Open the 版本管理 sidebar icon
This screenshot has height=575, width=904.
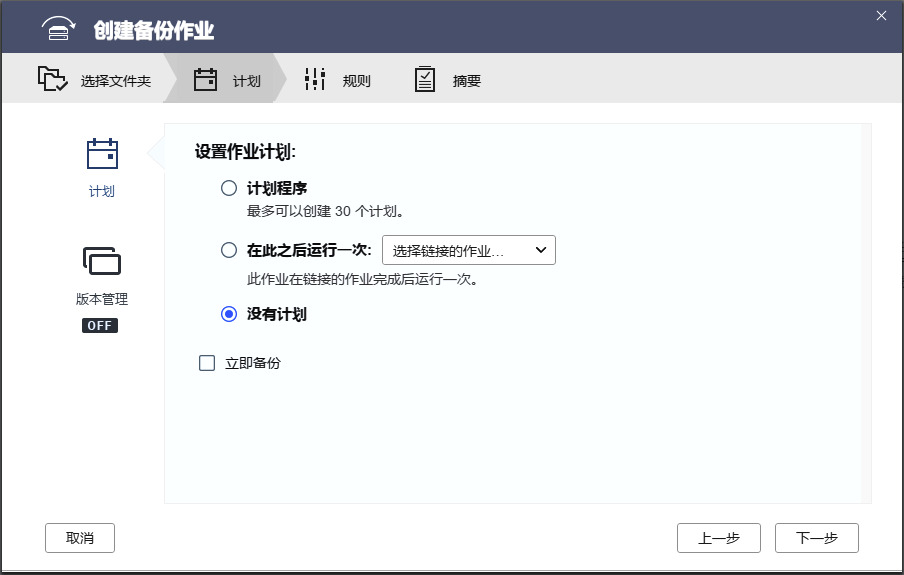click(x=102, y=261)
